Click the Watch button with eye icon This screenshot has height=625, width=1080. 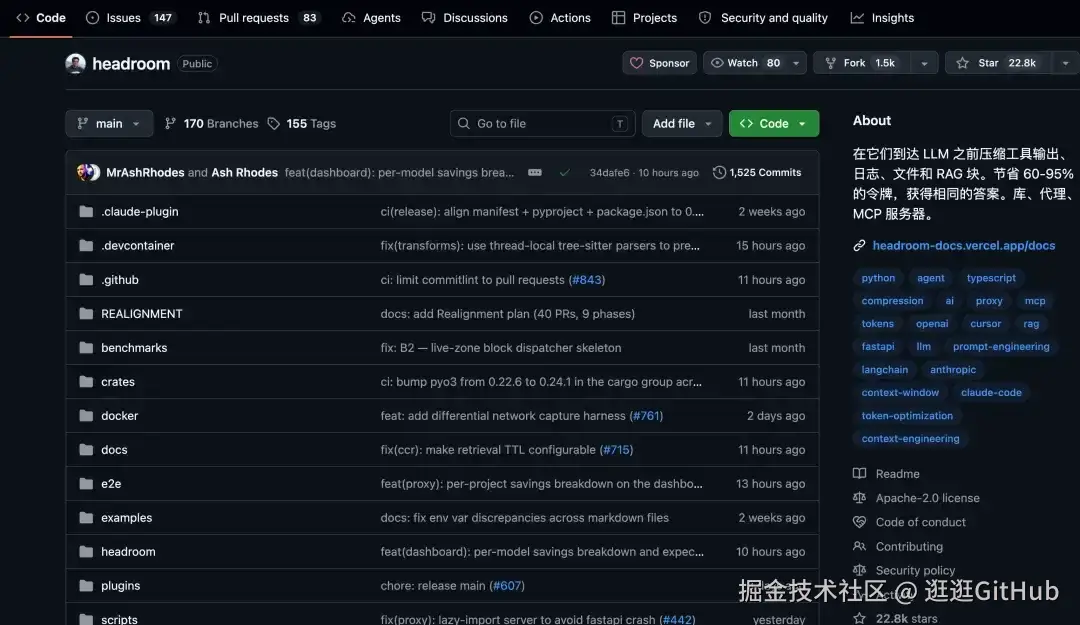pos(745,63)
